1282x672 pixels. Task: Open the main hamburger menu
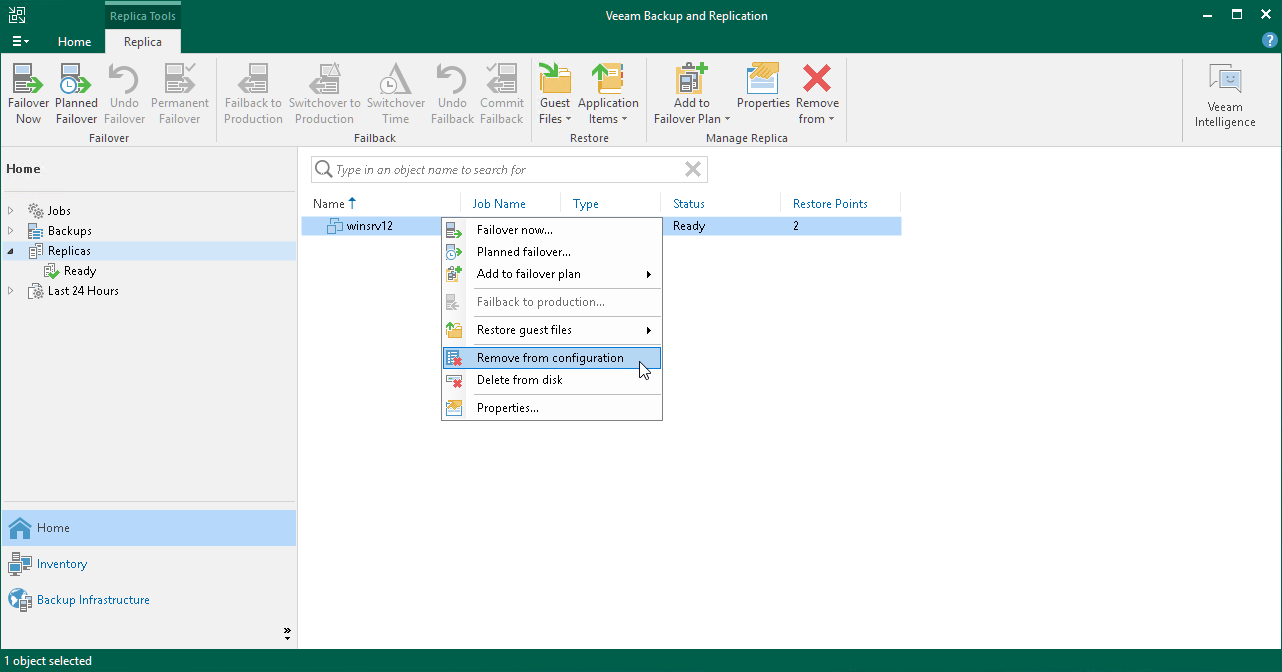[x=20, y=41]
